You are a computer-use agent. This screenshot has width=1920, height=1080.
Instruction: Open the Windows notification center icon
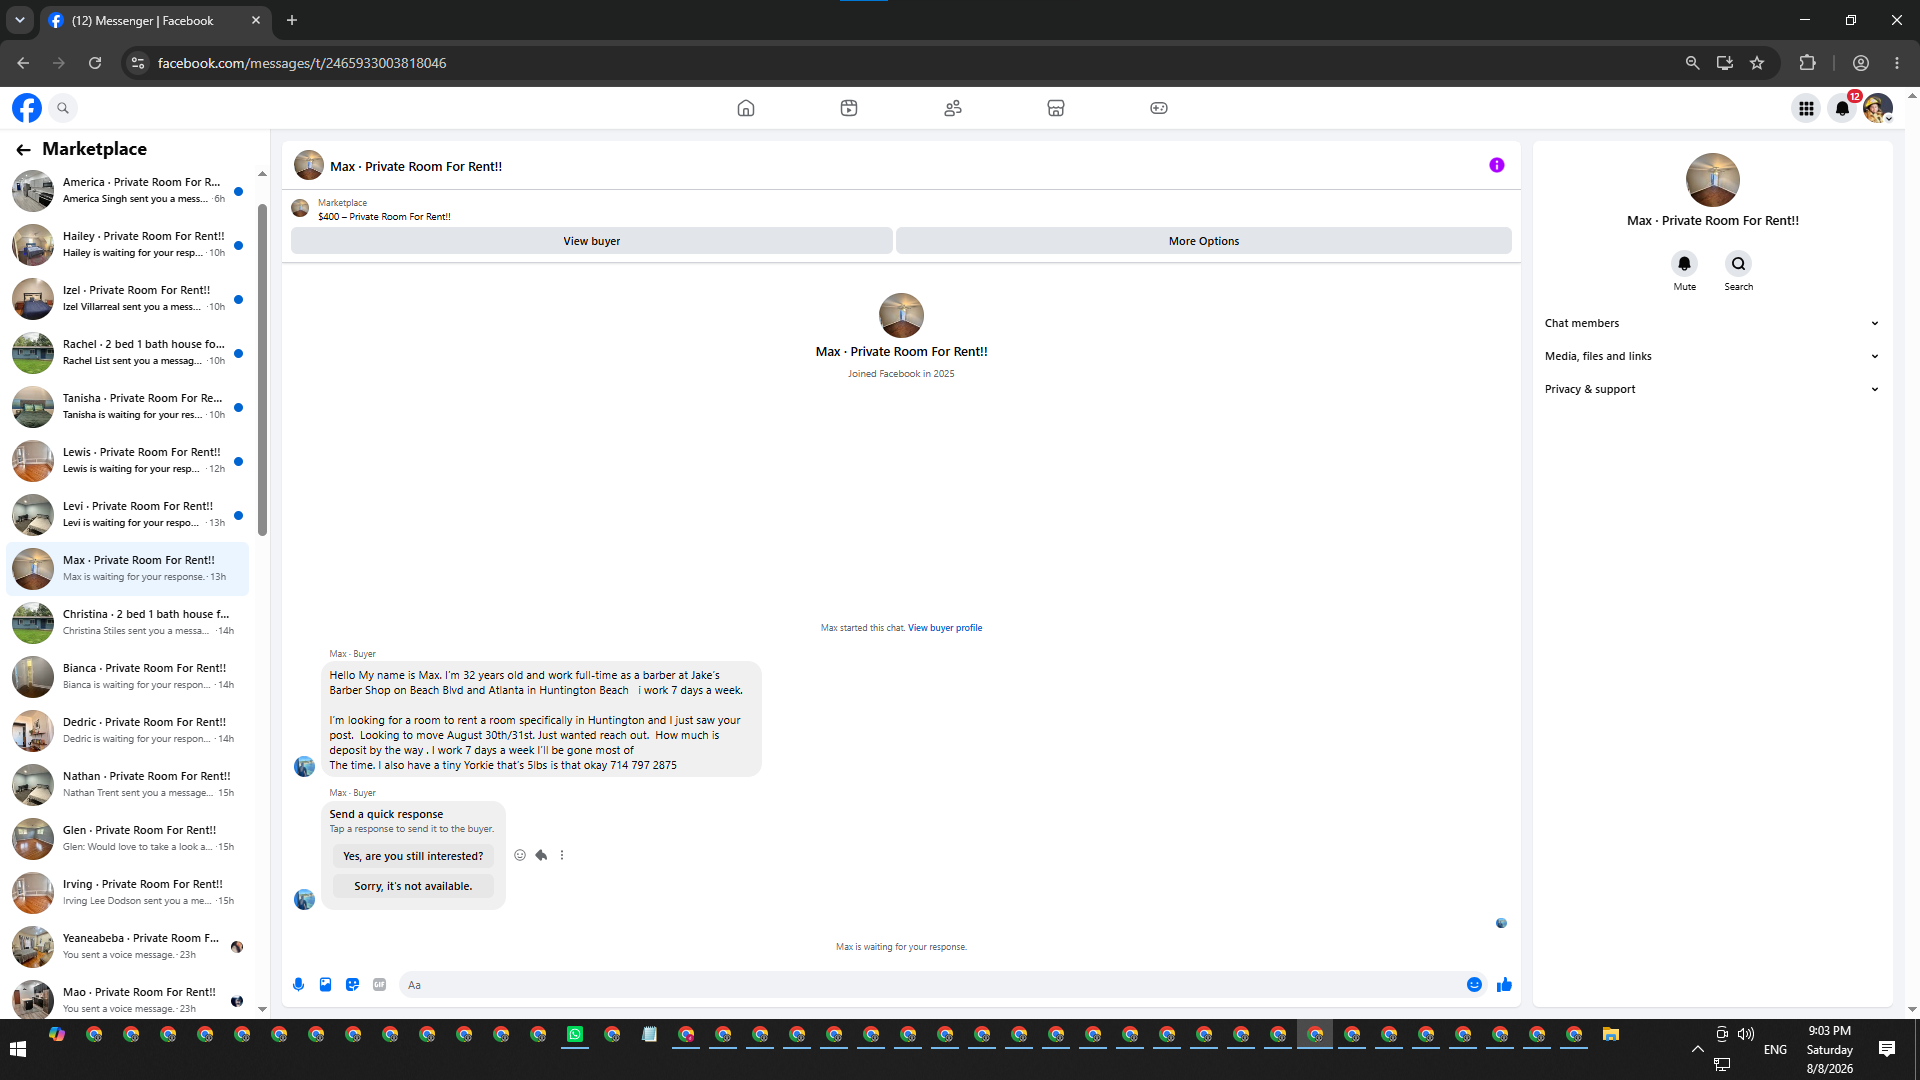point(1887,1049)
